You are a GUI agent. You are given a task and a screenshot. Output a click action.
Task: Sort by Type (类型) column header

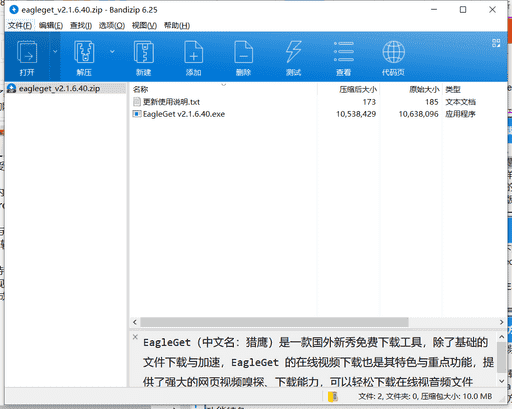(453, 89)
